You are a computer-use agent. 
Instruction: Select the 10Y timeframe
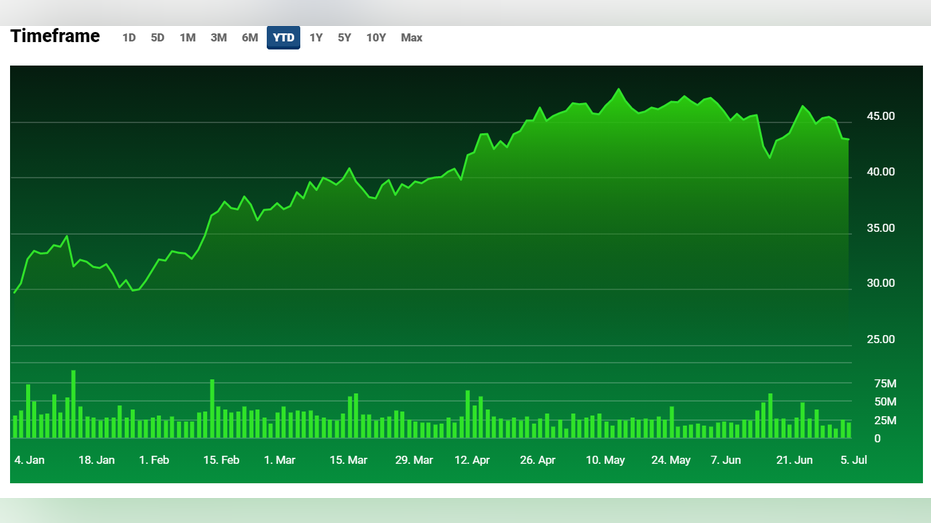(x=376, y=37)
